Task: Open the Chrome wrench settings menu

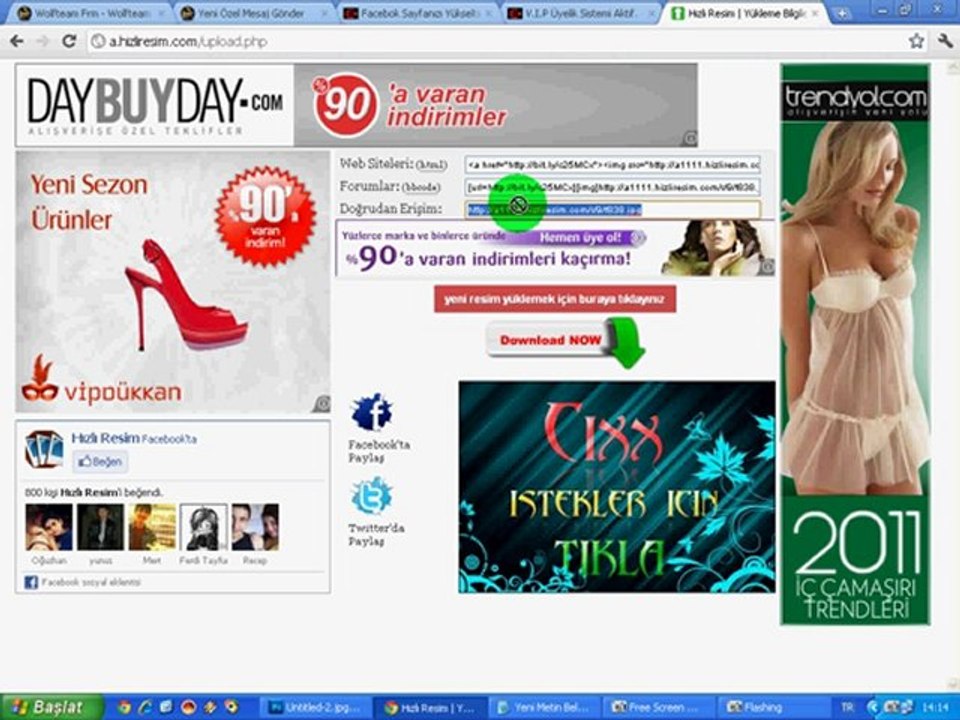Action: (945, 41)
